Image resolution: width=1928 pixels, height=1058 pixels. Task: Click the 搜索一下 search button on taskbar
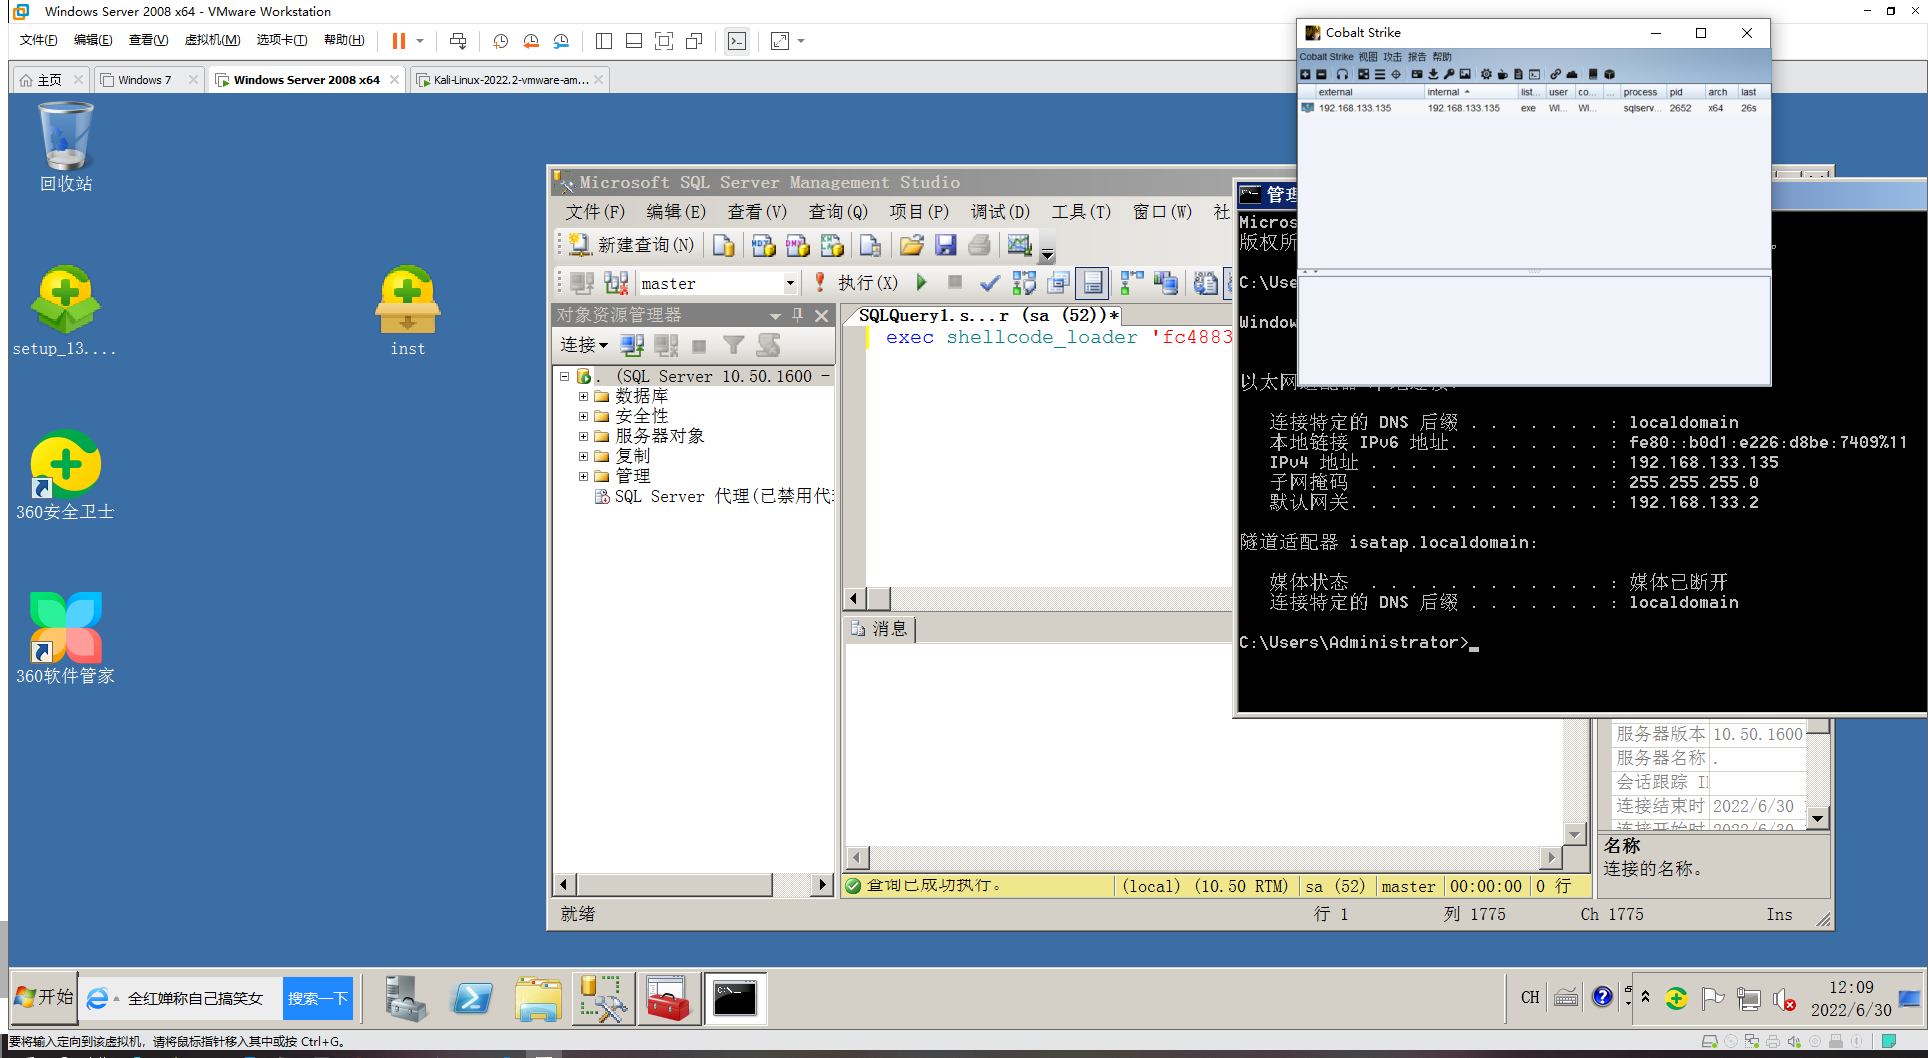[x=318, y=998]
